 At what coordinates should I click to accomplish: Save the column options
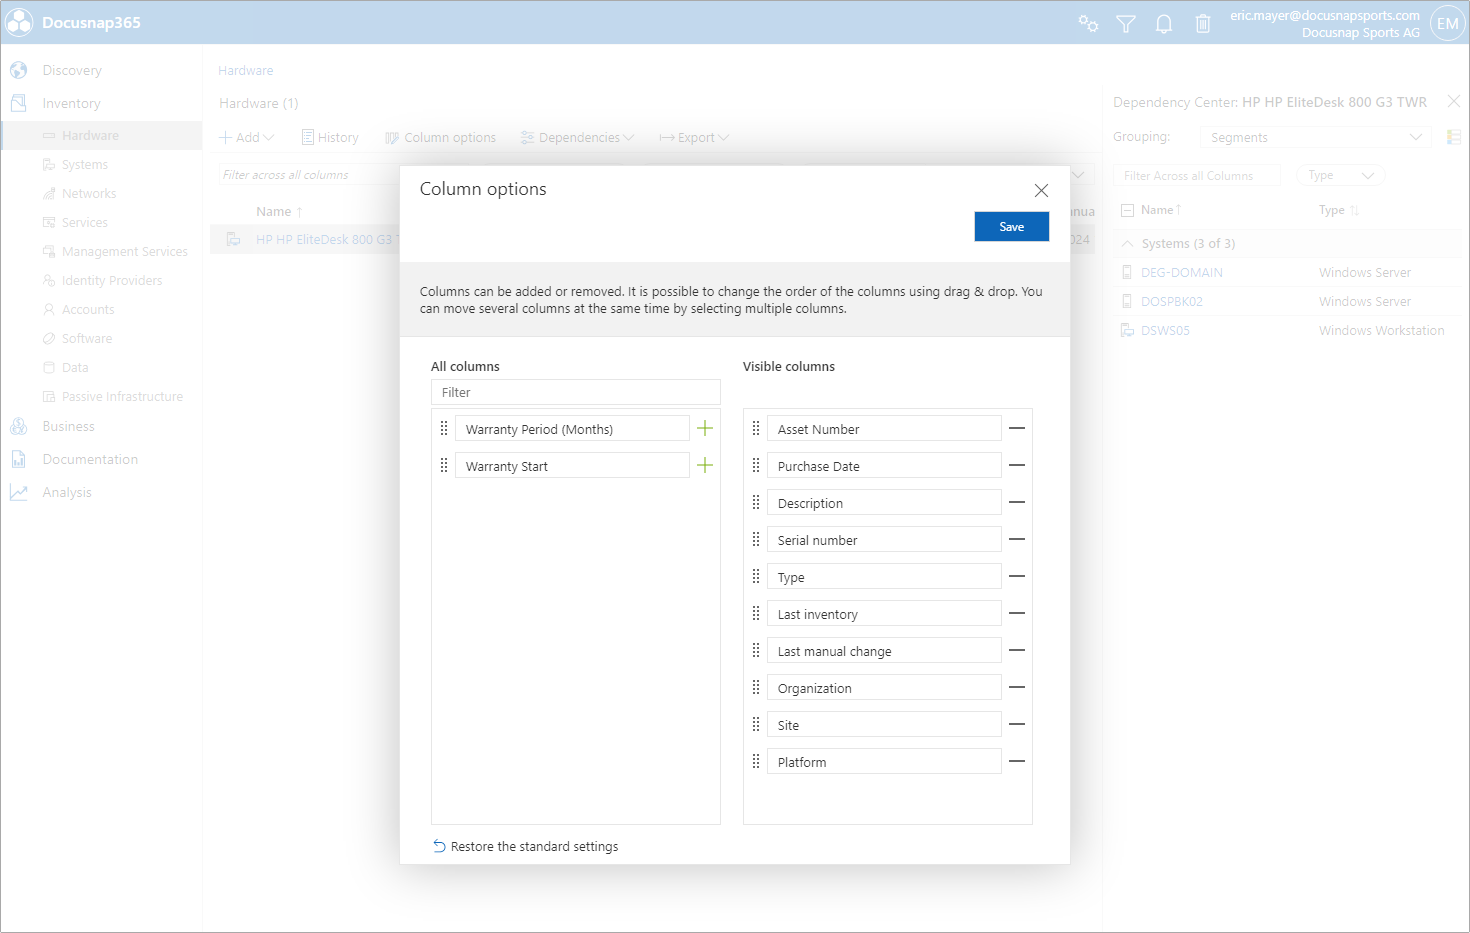(1011, 226)
